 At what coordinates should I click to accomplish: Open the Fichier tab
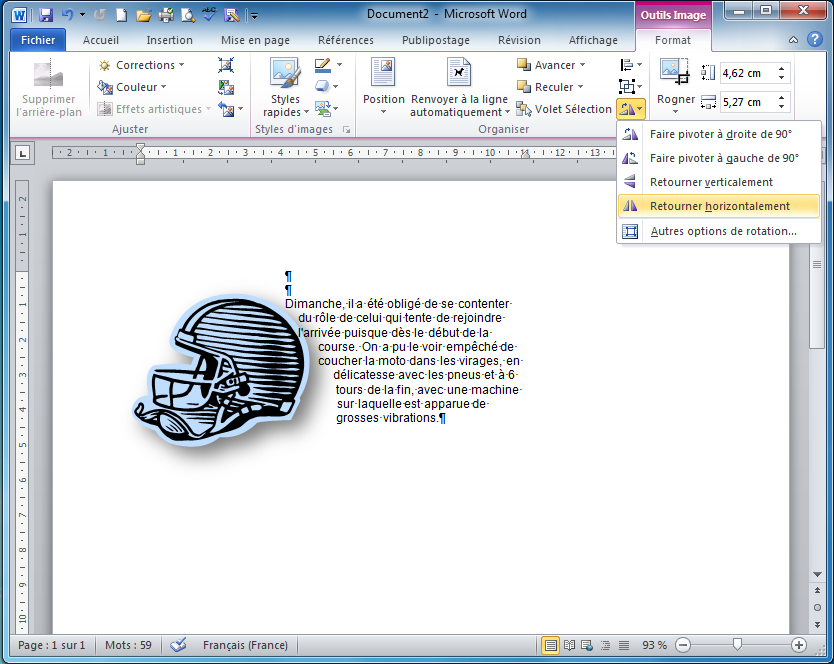click(38, 40)
